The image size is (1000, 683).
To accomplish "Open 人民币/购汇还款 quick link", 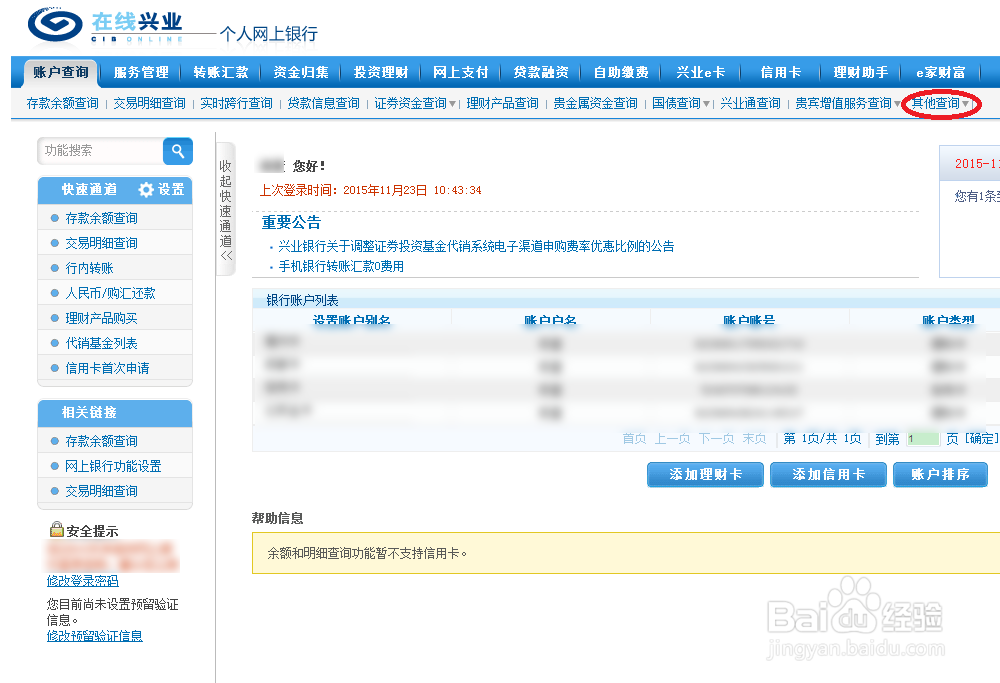I will [x=110, y=293].
